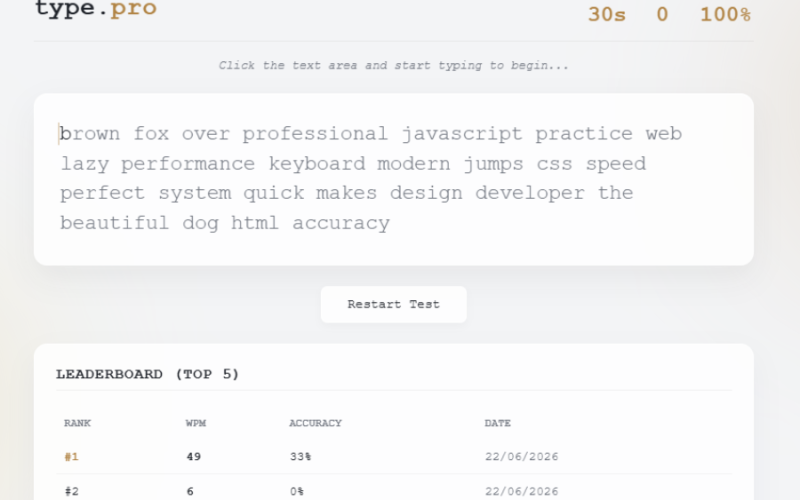Click the 30s timer readout
Image resolution: width=800 pixels, height=500 pixels.
(x=607, y=14)
